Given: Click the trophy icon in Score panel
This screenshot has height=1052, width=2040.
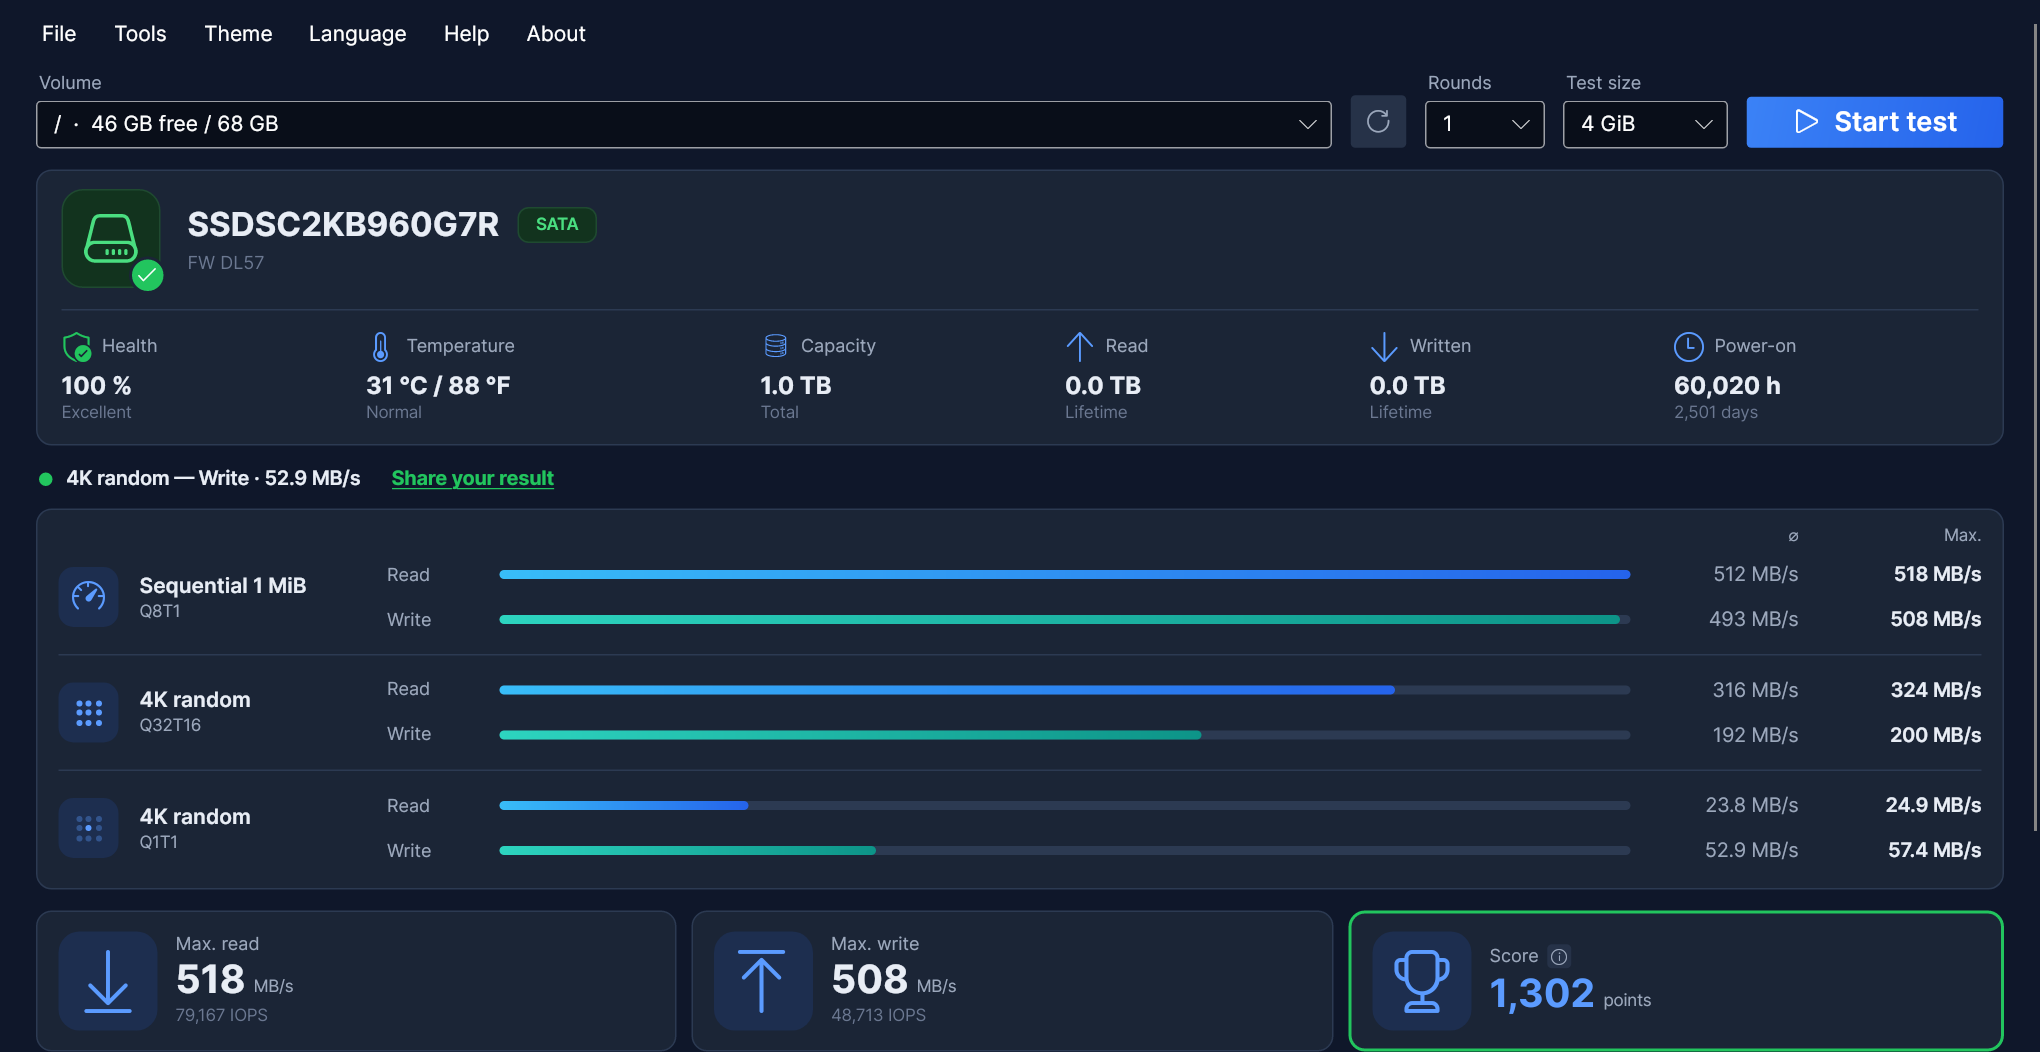Looking at the screenshot, I should coord(1421,981).
